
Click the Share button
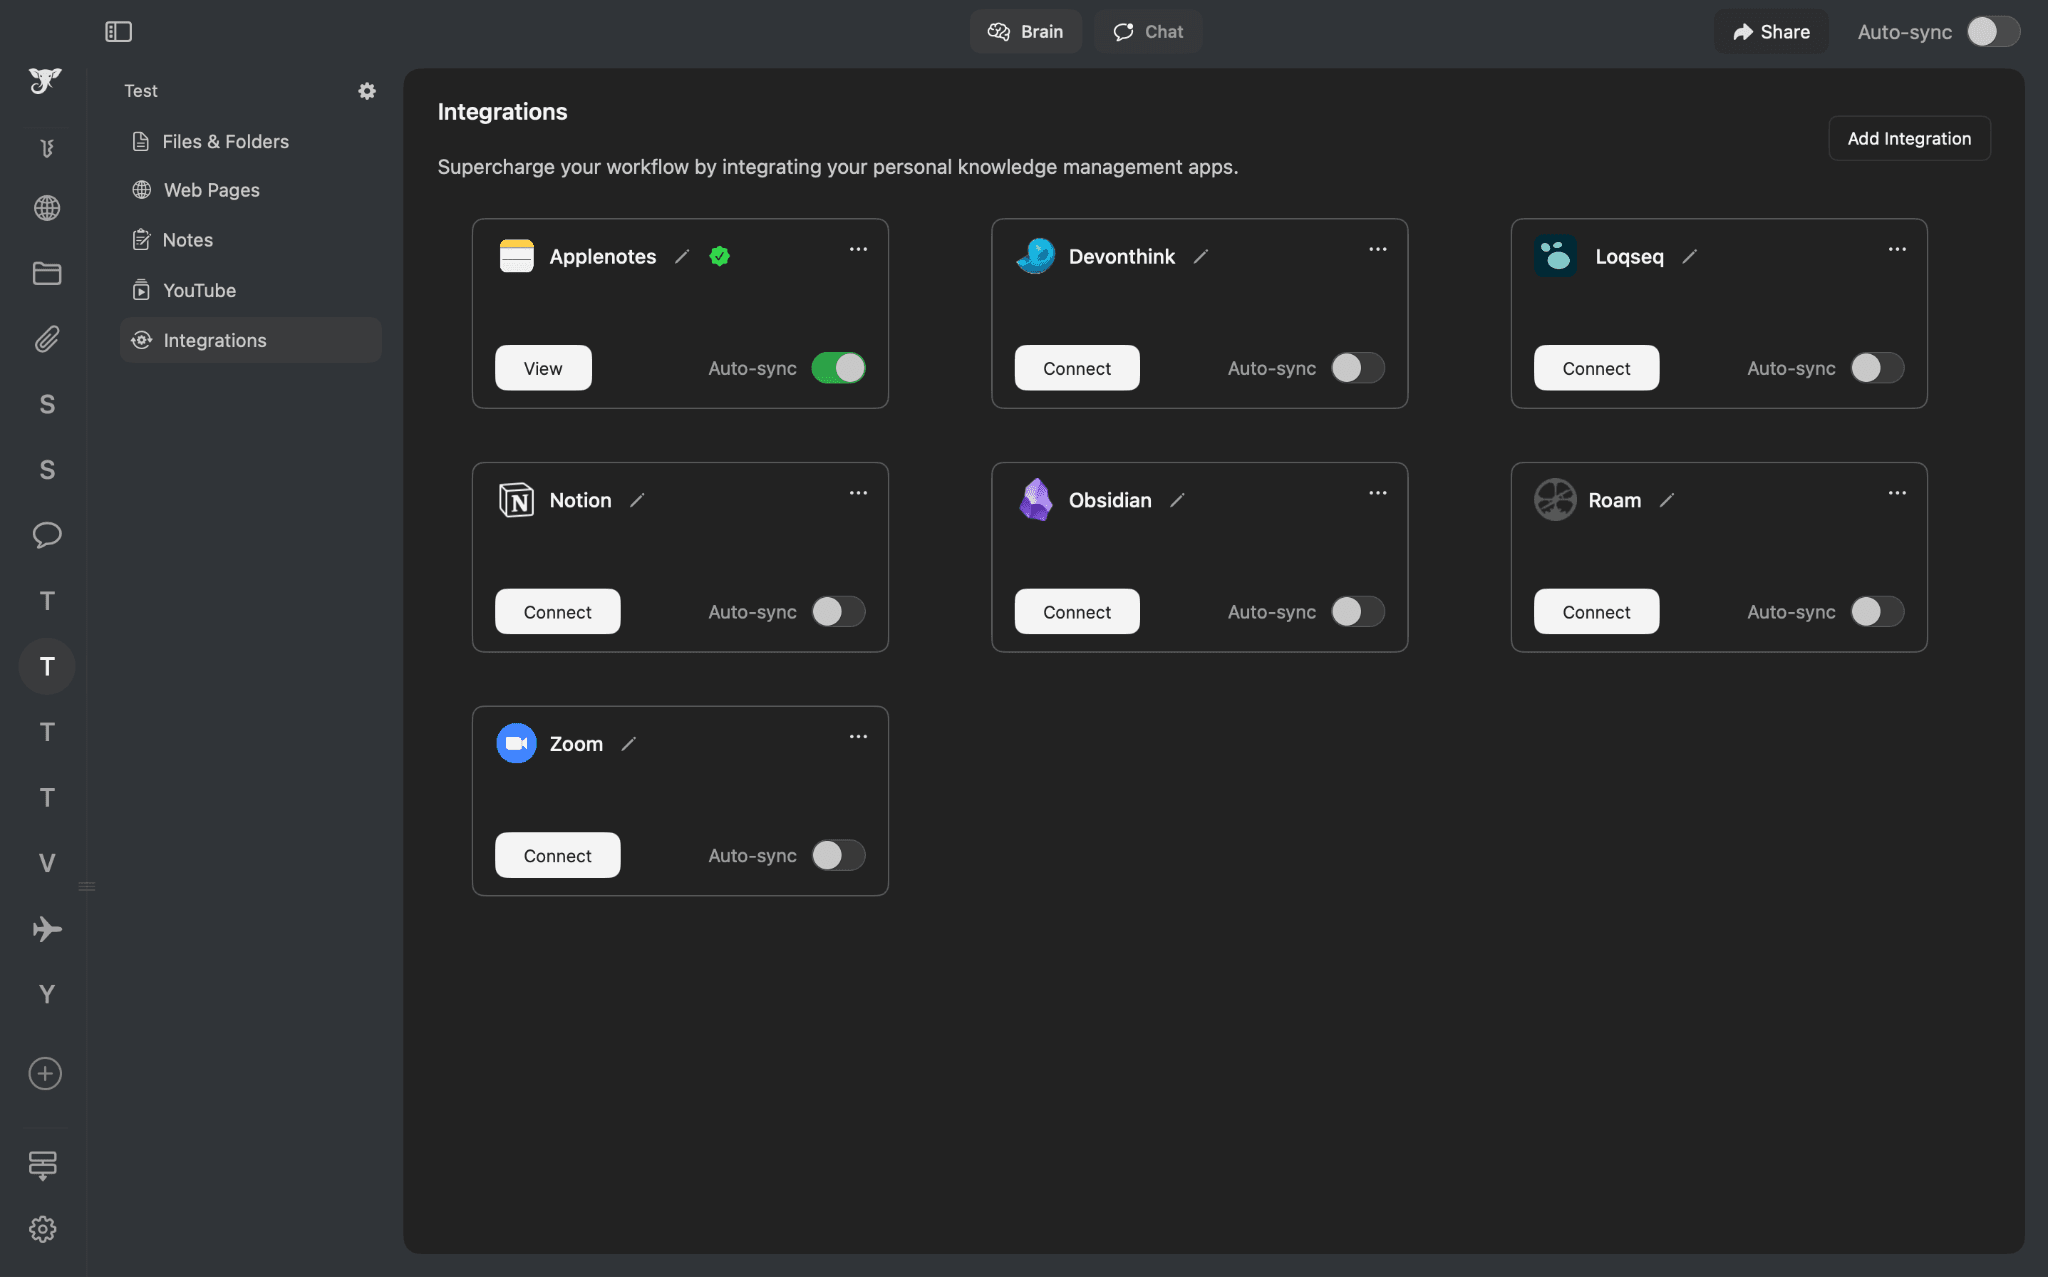[1771, 32]
